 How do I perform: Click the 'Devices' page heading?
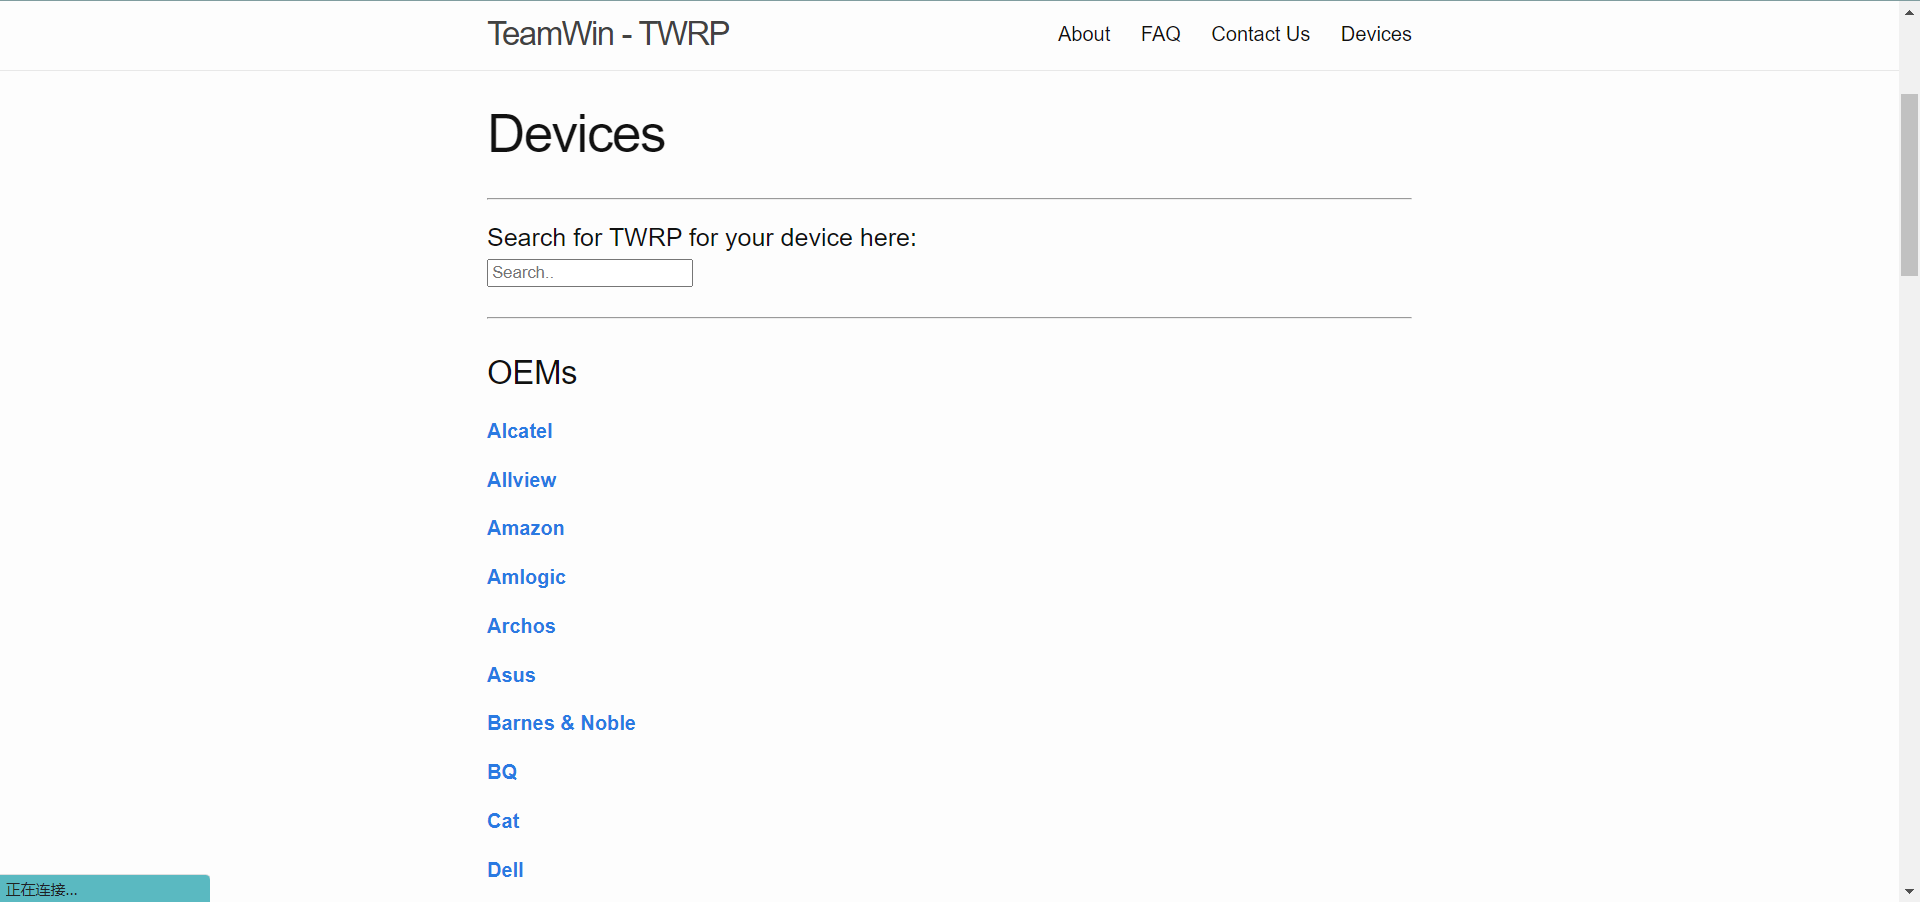click(576, 134)
